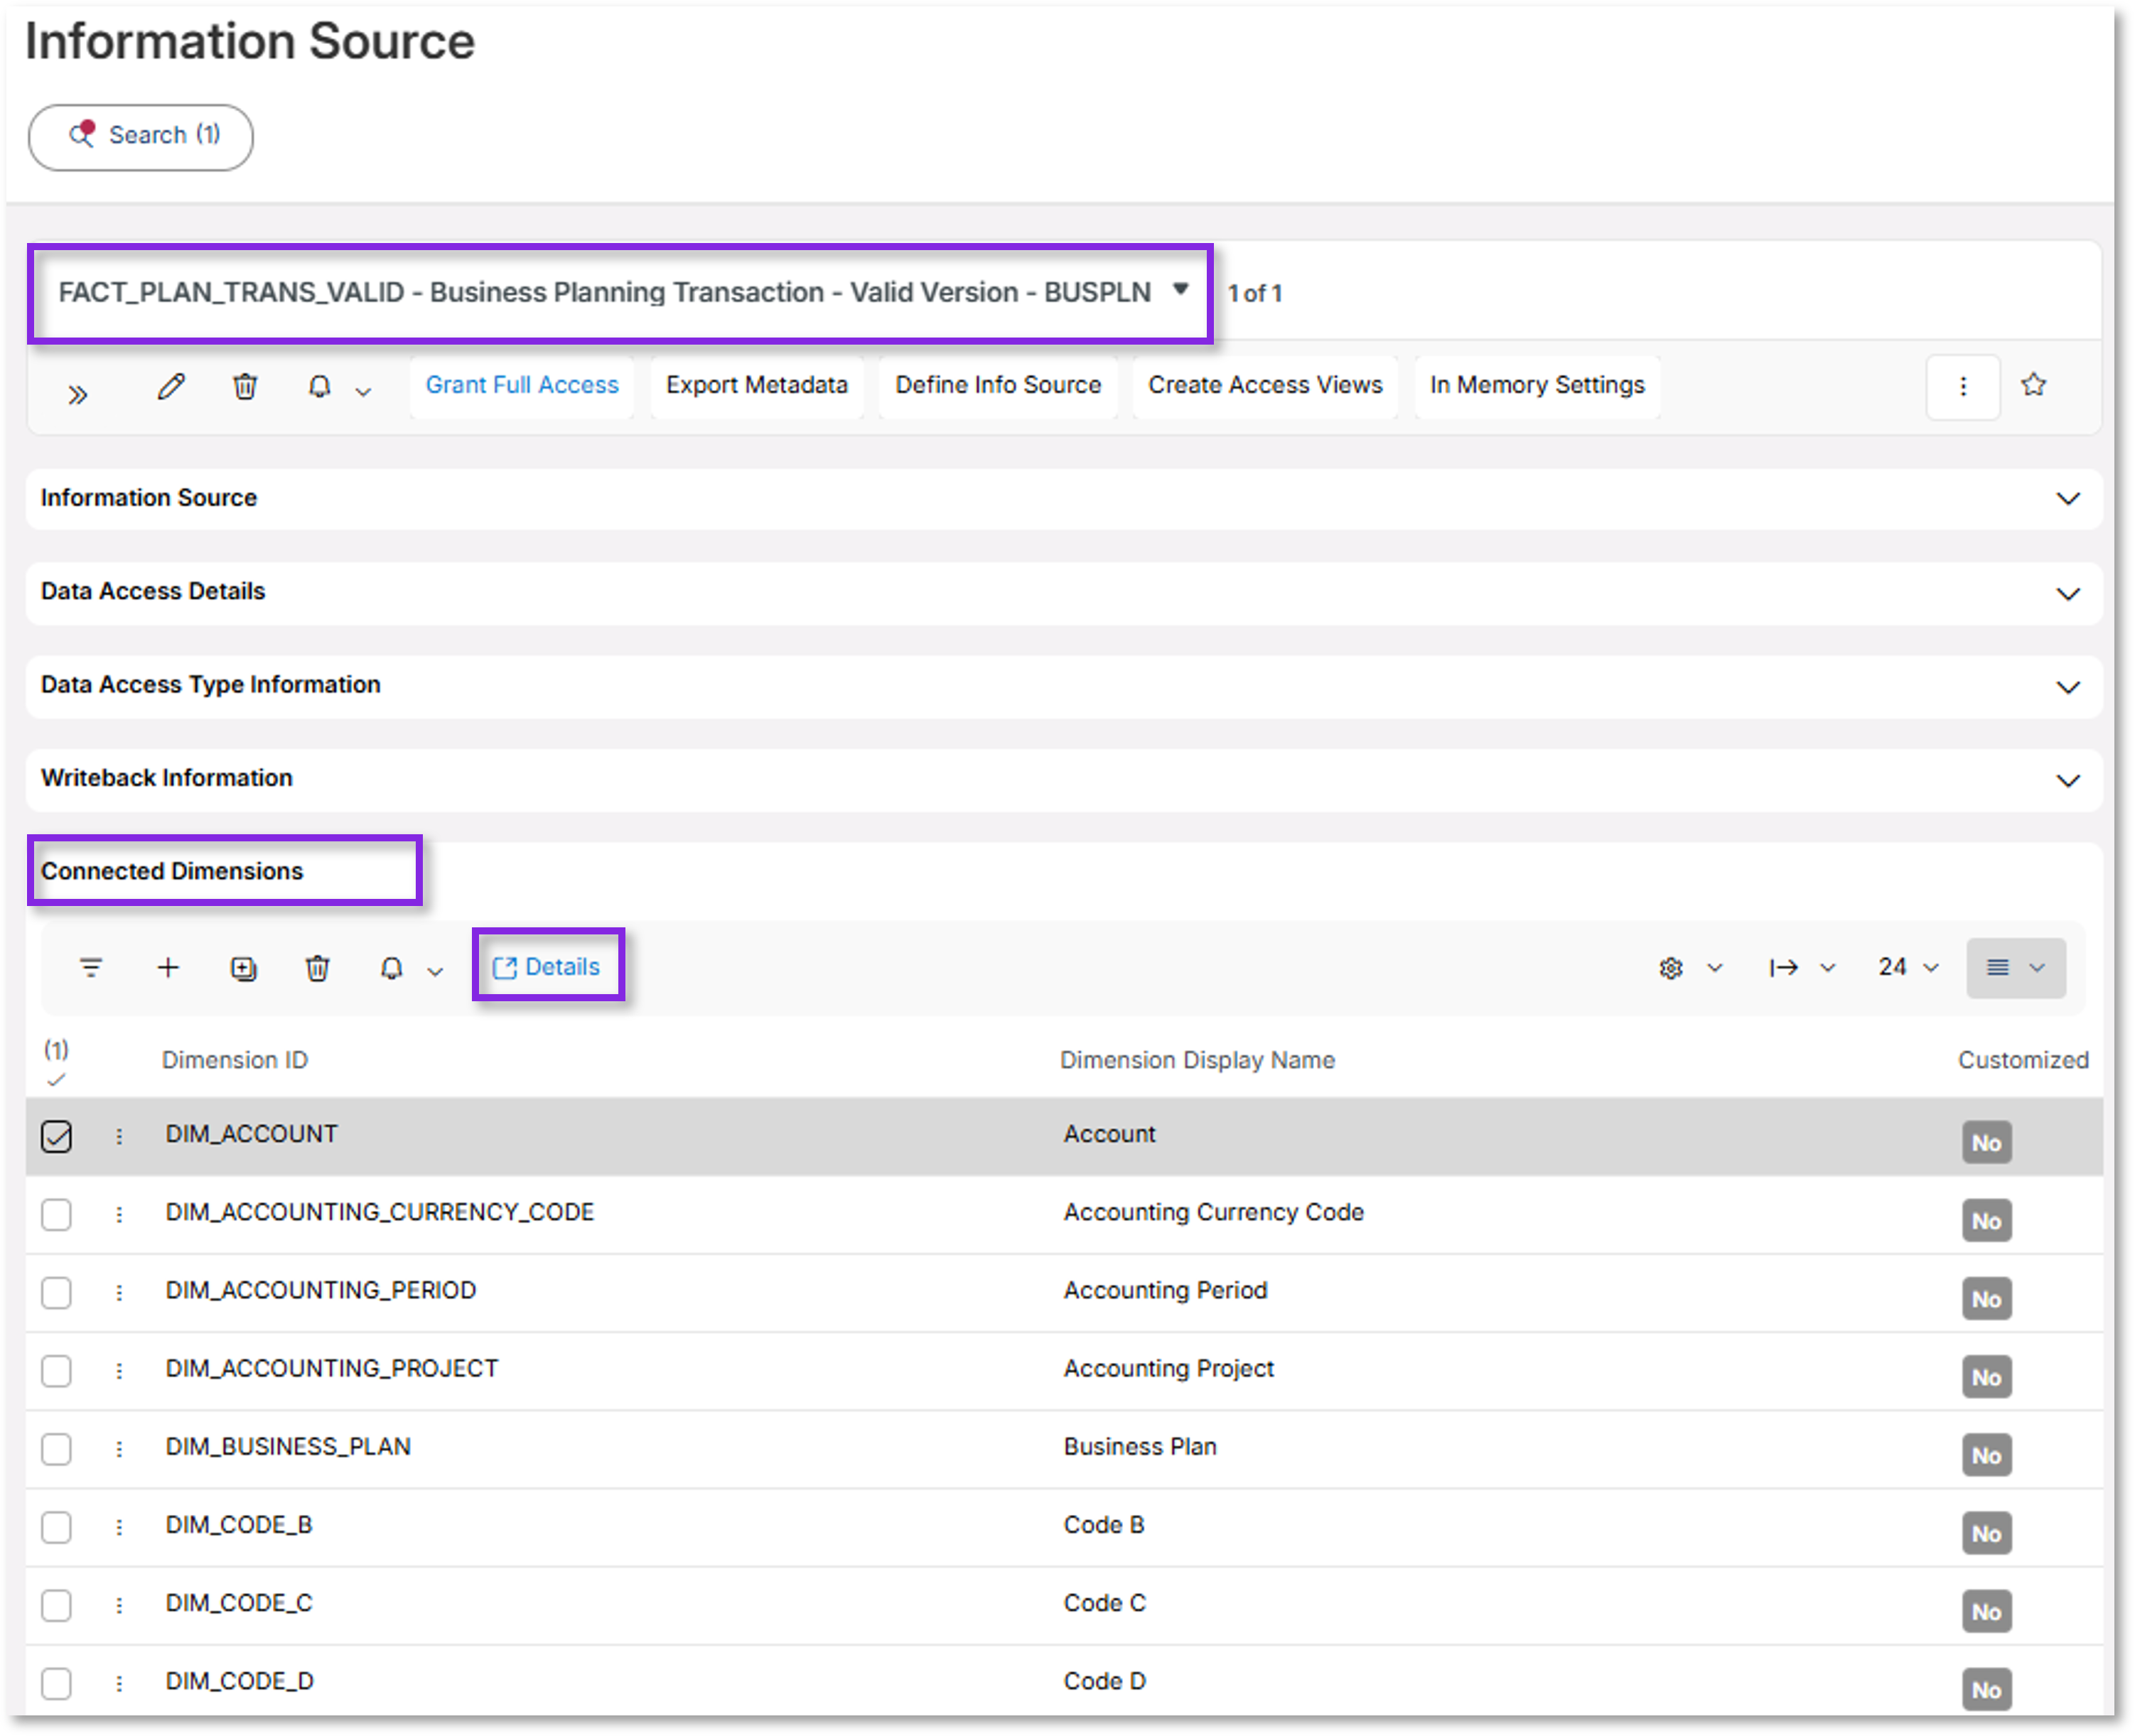Uncheck the DIM_ACCOUNT row checkbox
Viewport: 2135px width, 1736px height.
[57, 1137]
